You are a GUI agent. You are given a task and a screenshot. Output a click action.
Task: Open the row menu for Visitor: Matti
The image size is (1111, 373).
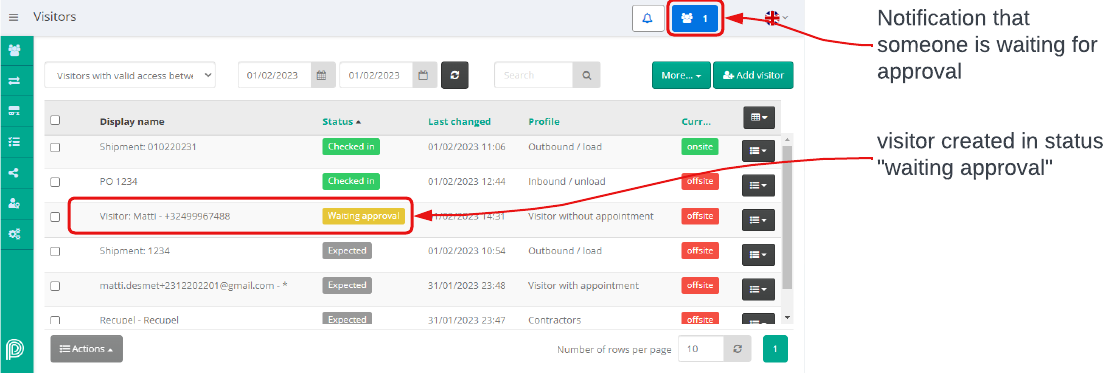coord(758,220)
